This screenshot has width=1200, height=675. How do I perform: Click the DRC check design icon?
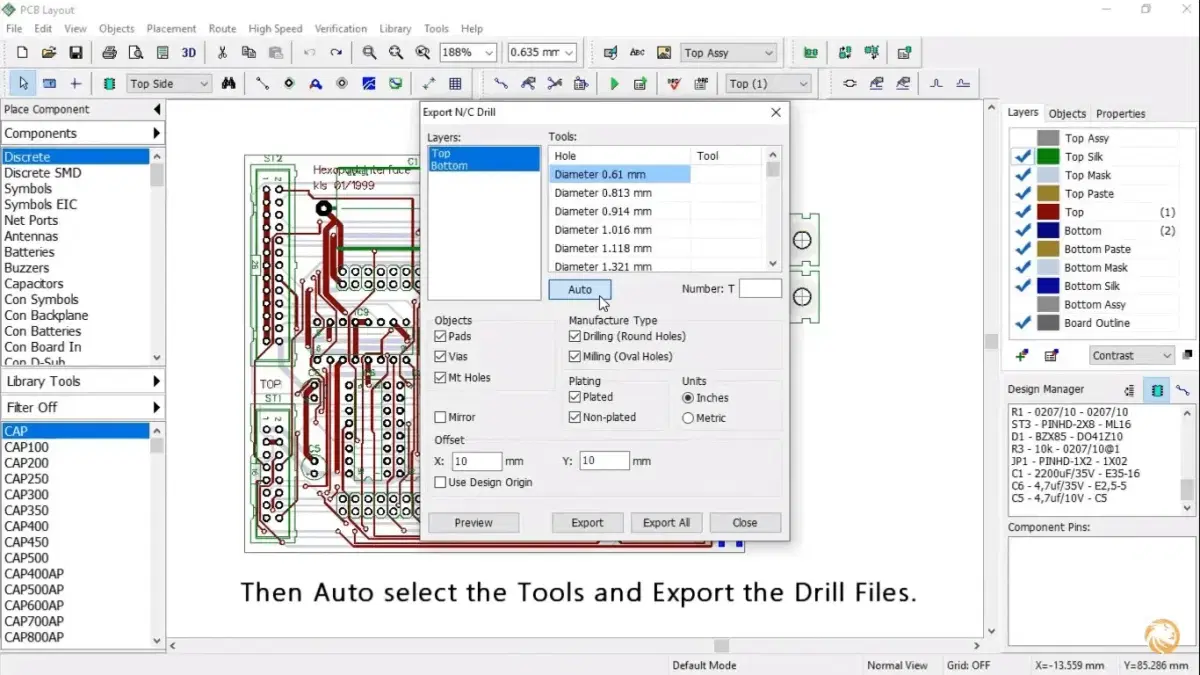tap(674, 84)
